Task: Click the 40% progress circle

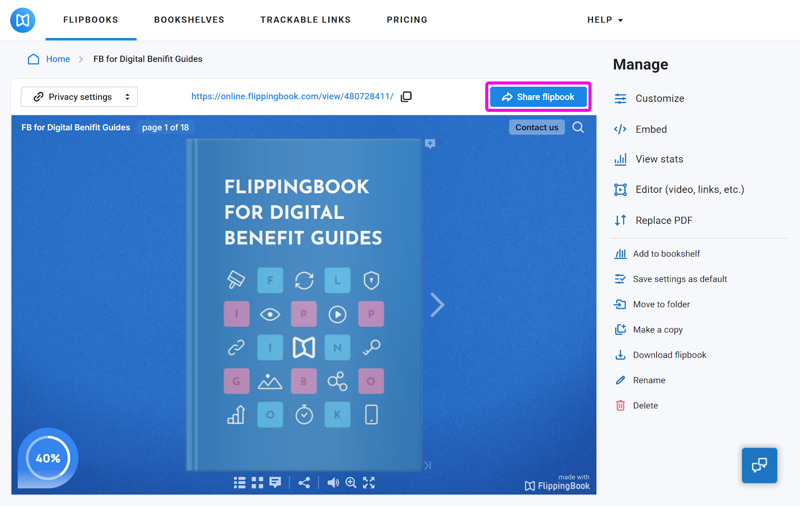Action: click(48, 458)
